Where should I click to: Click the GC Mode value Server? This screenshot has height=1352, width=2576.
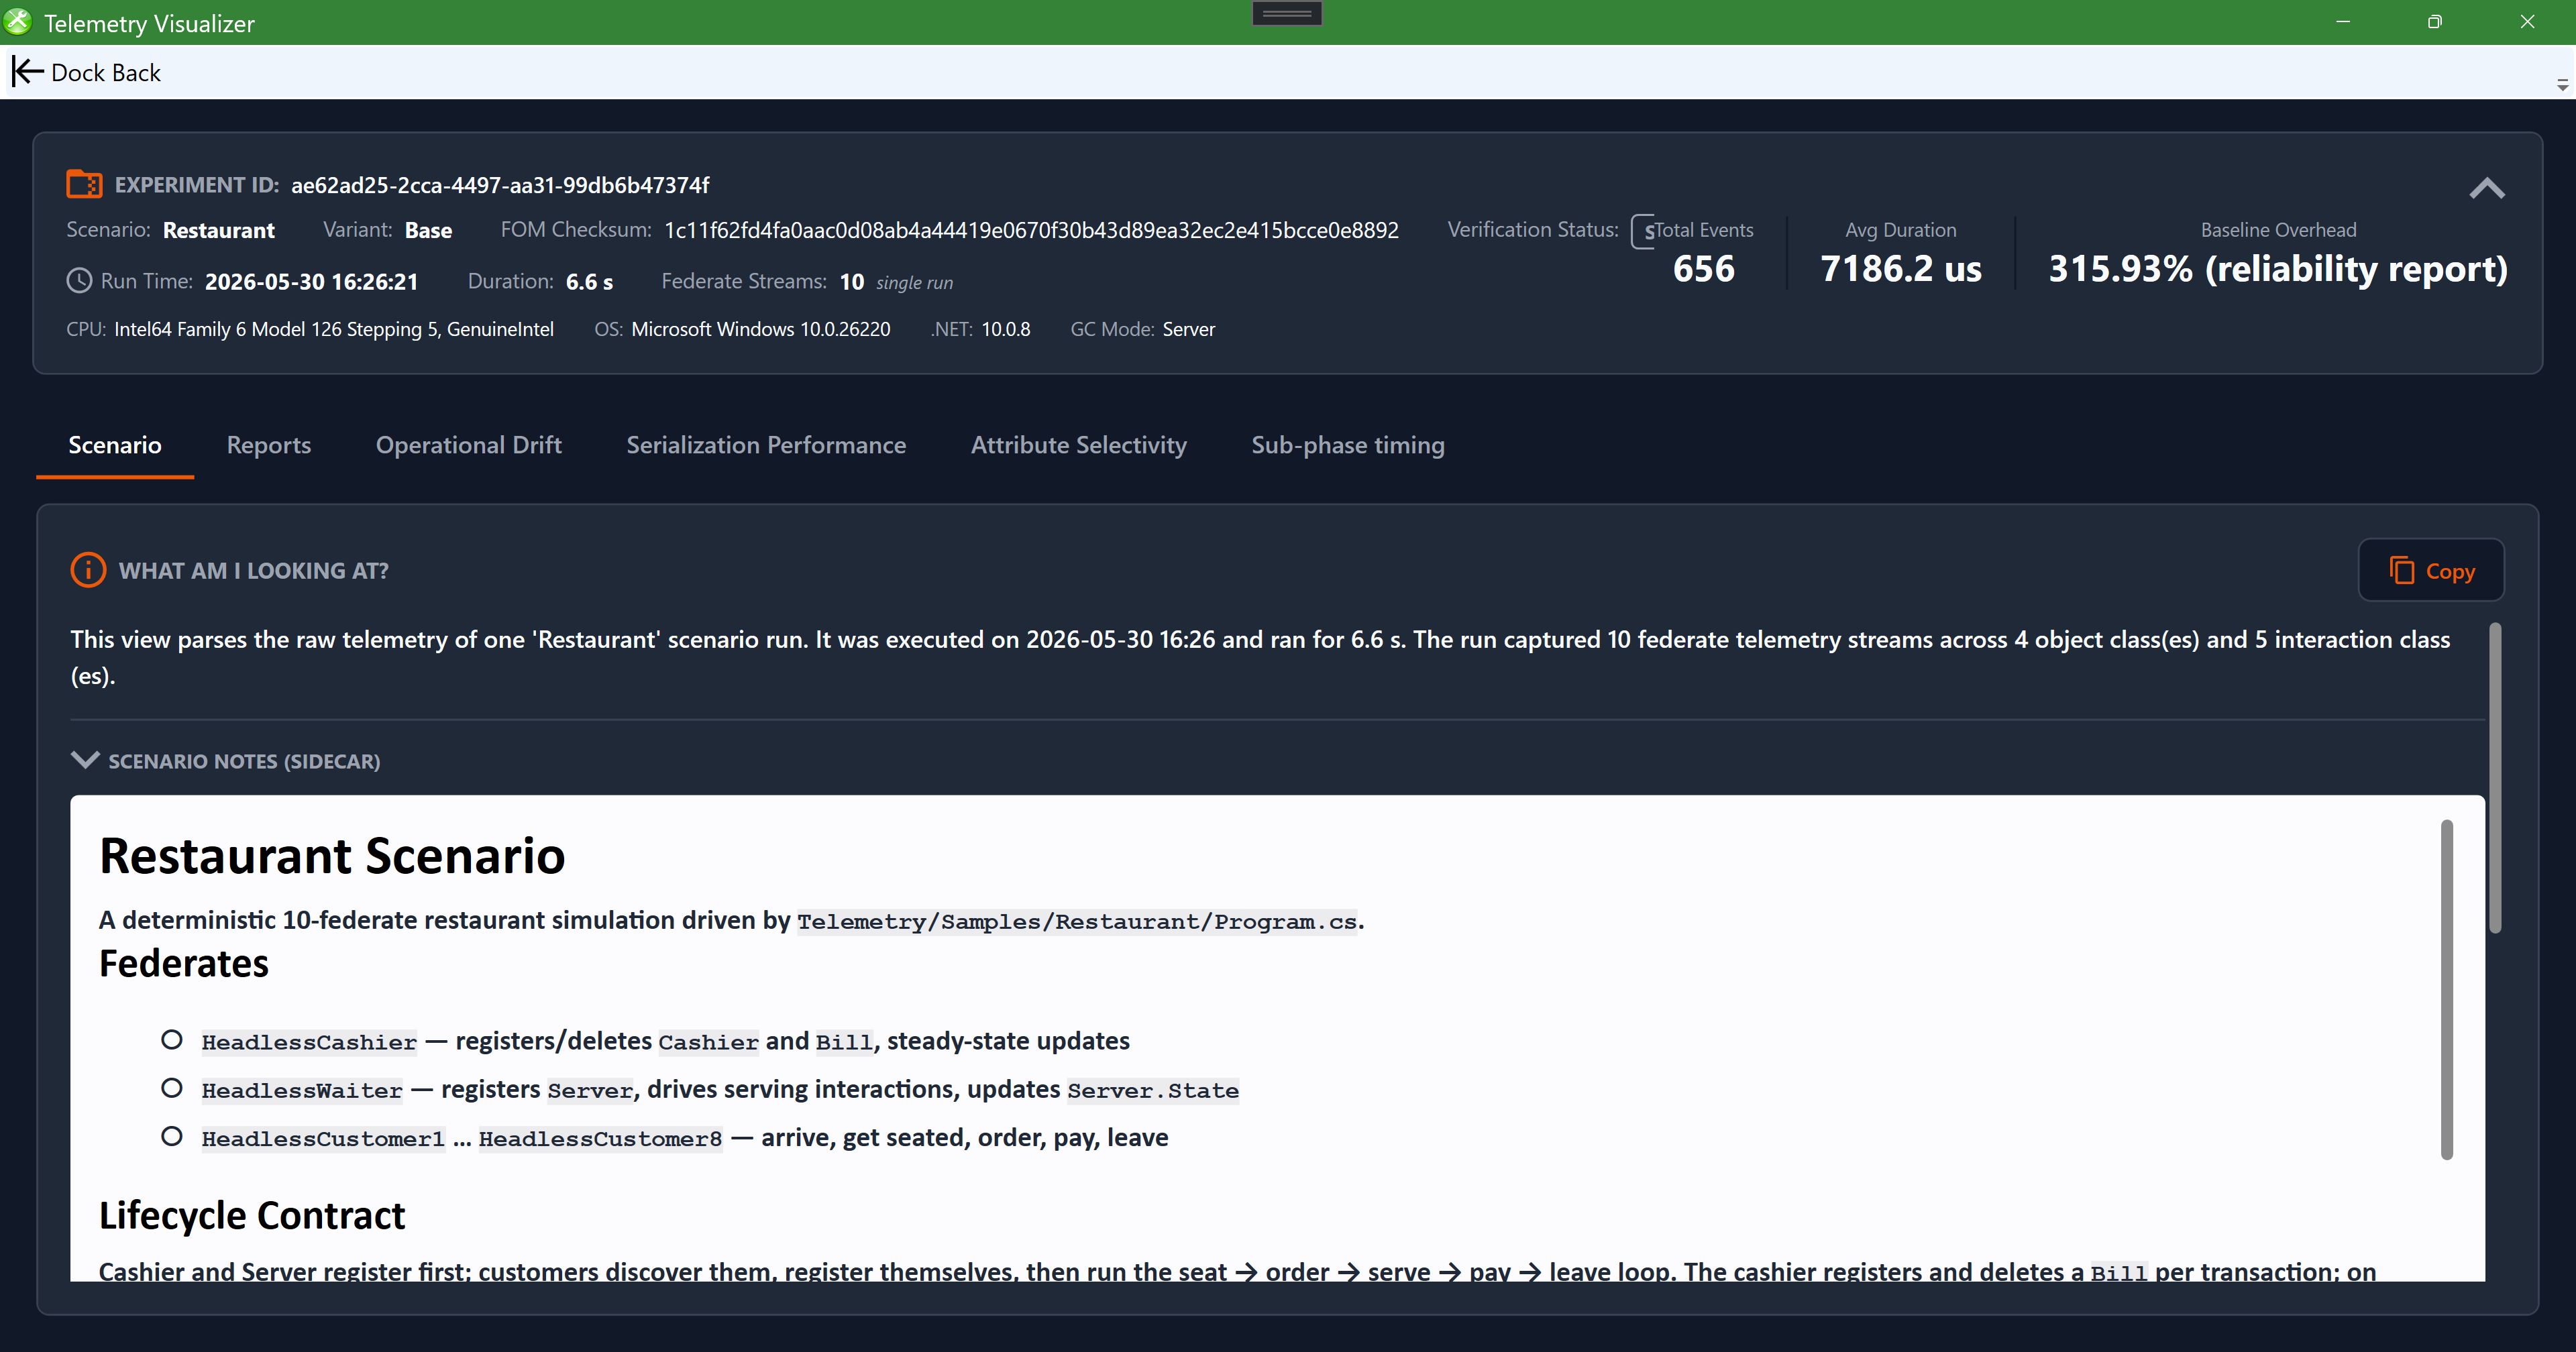pos(1189,329)
